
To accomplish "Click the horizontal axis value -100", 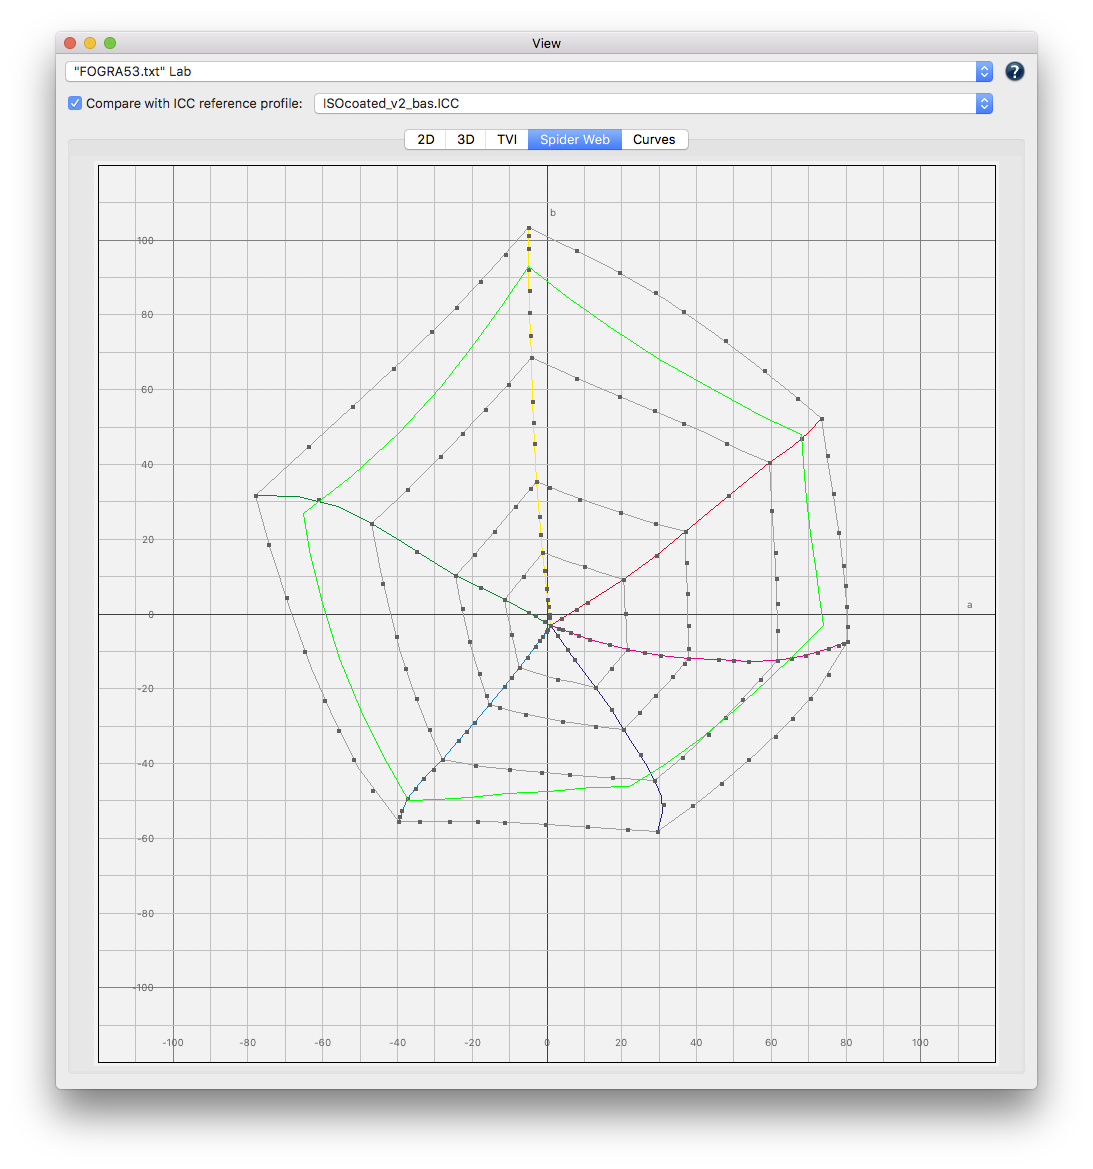I will click(173, 1043).
